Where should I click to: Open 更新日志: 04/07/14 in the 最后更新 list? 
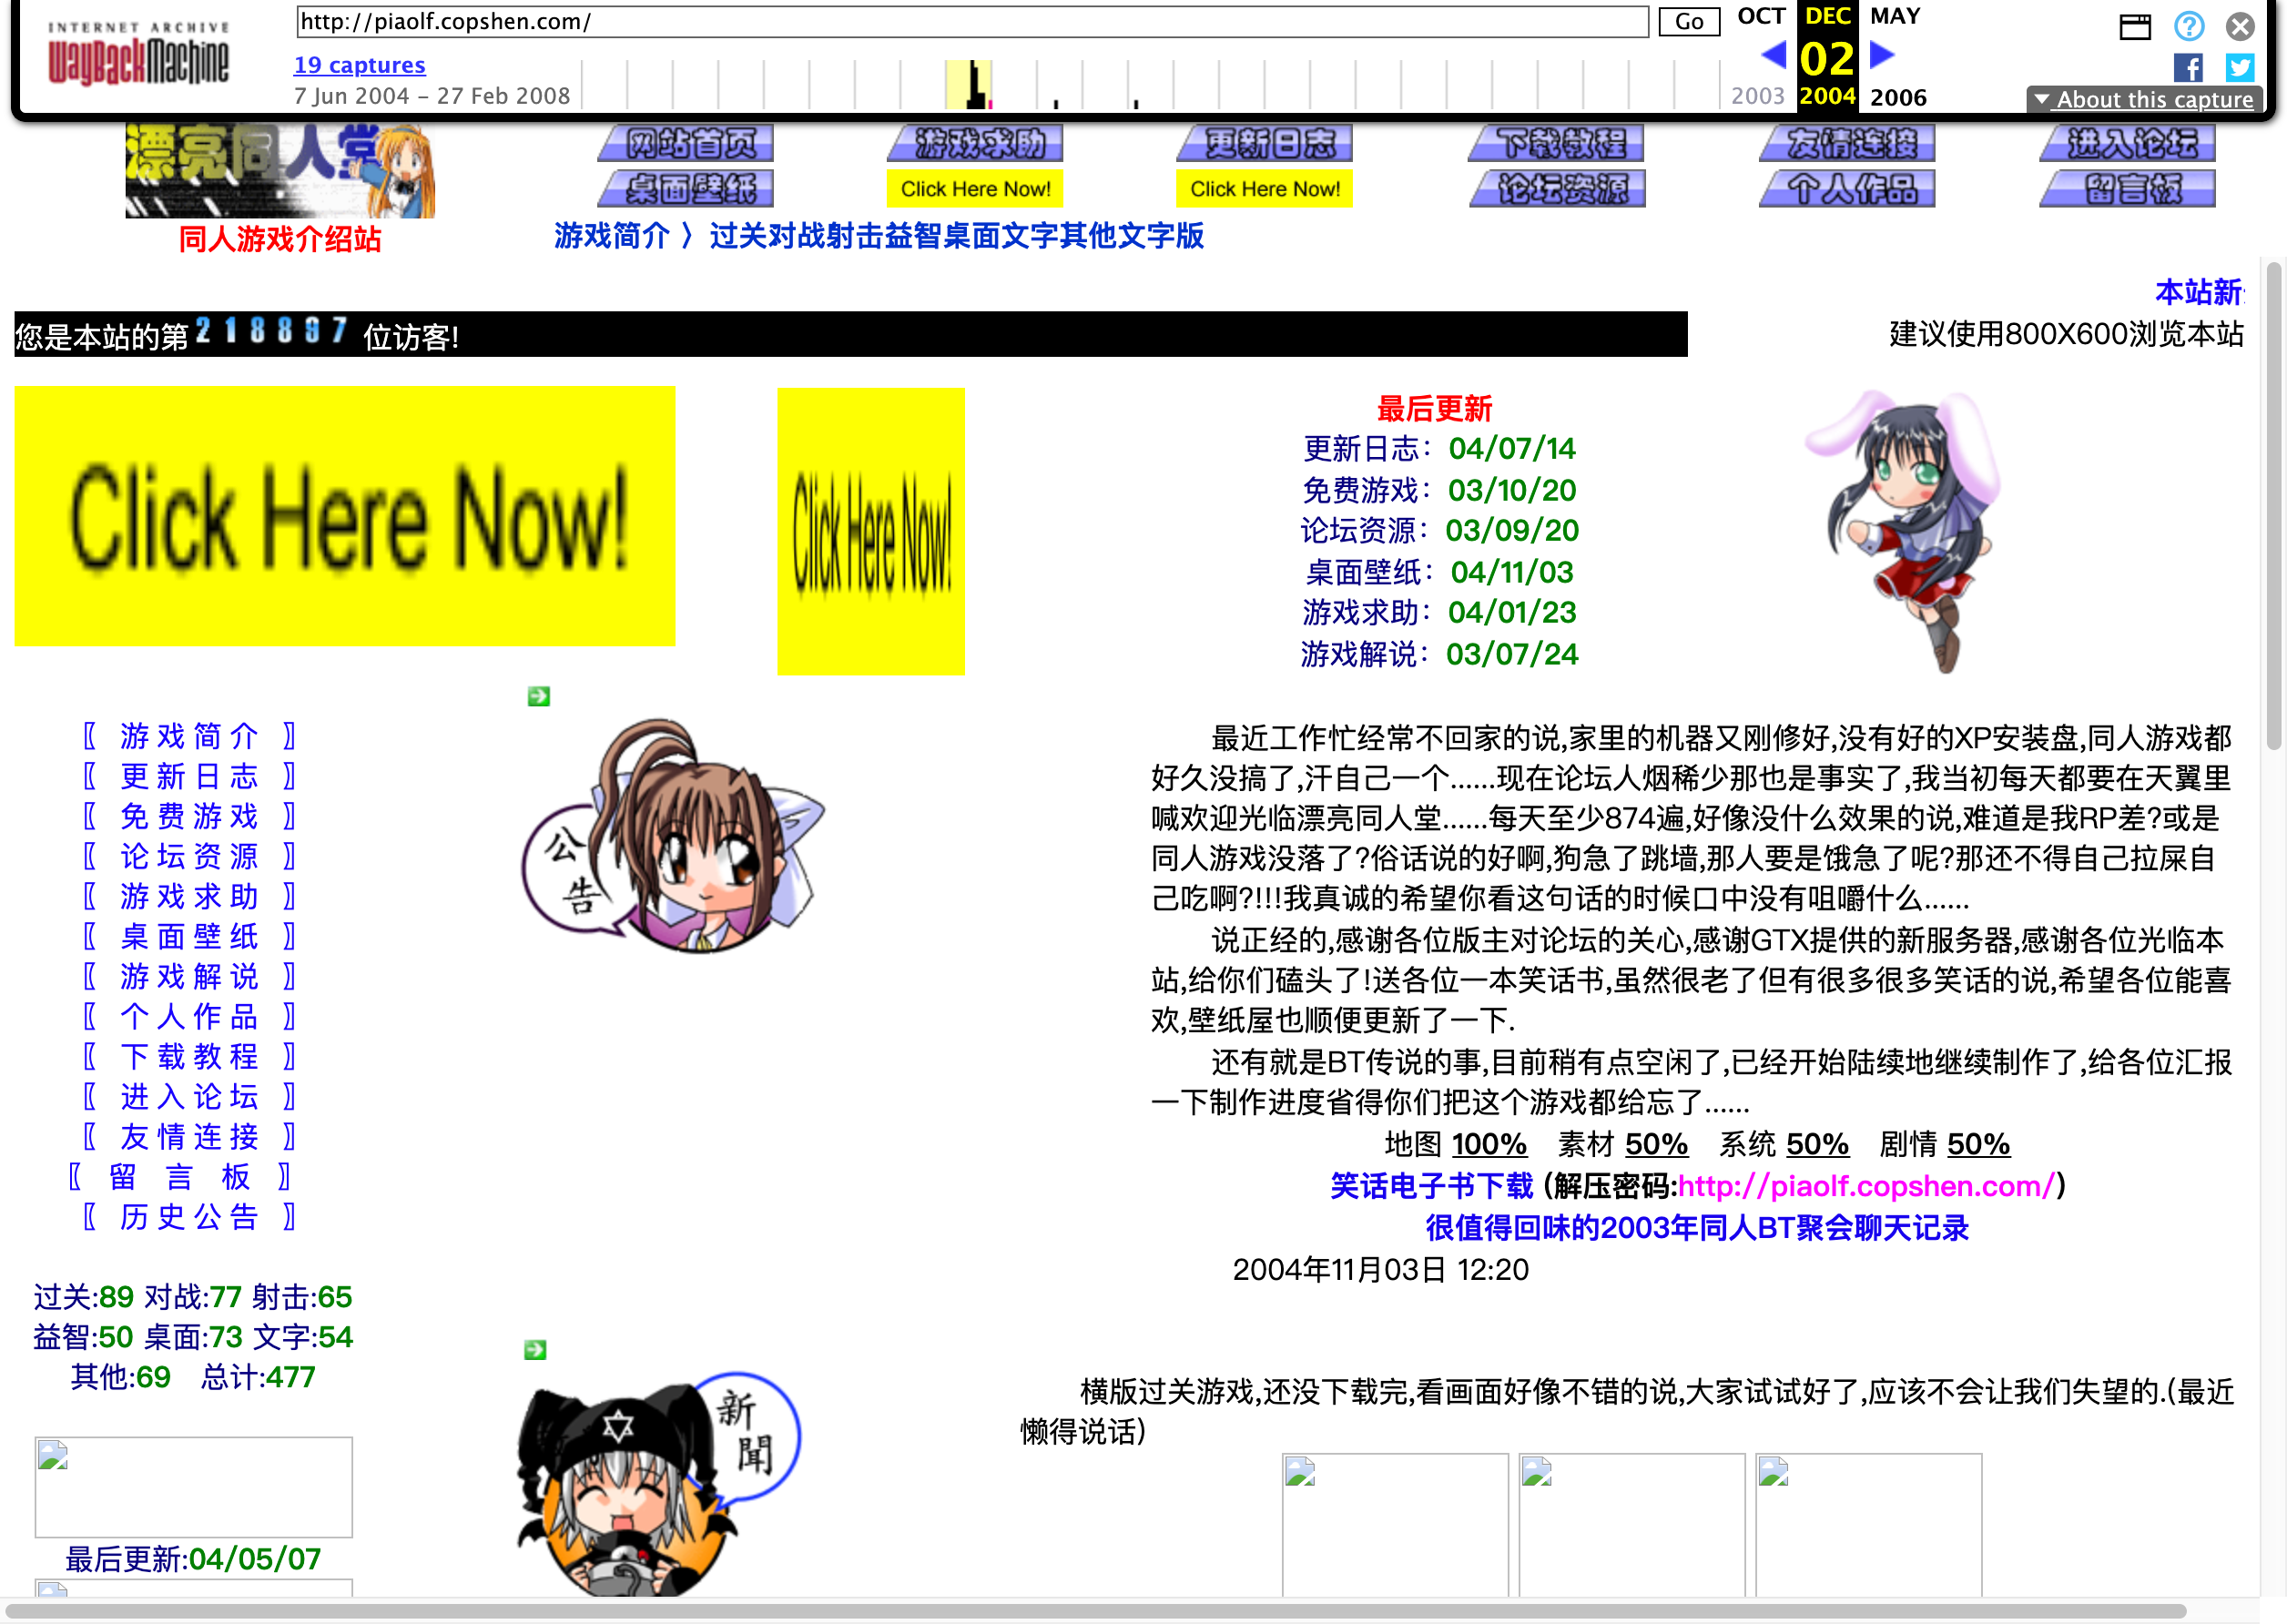coord(1440,449)
